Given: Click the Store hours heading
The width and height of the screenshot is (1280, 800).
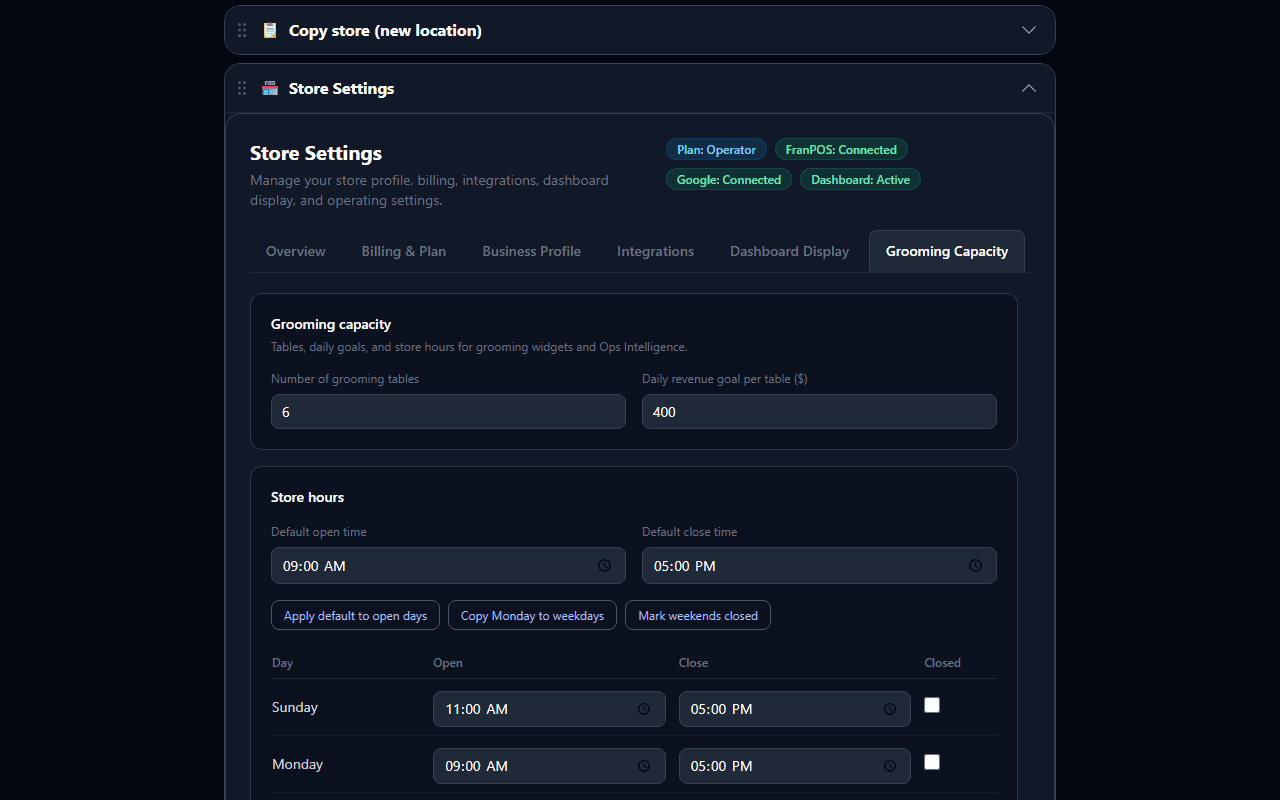Looking at the screenshot, I should [307, 497].
